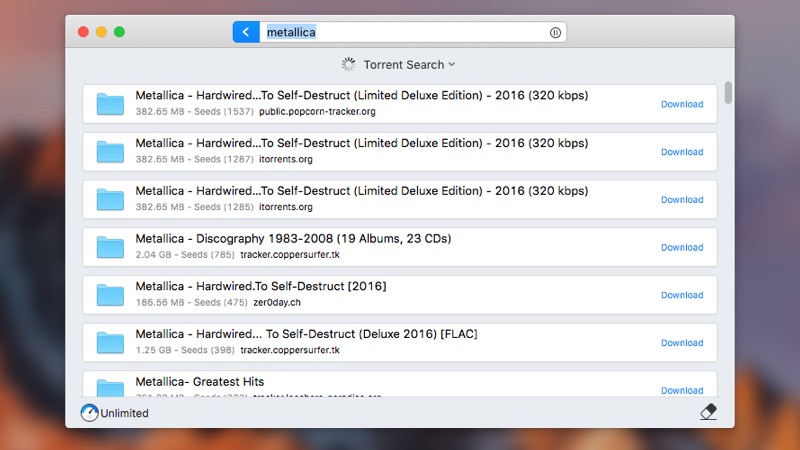Click the yellow minimize window button
Viewport: 800px width, 450px height.
(102, 32)
